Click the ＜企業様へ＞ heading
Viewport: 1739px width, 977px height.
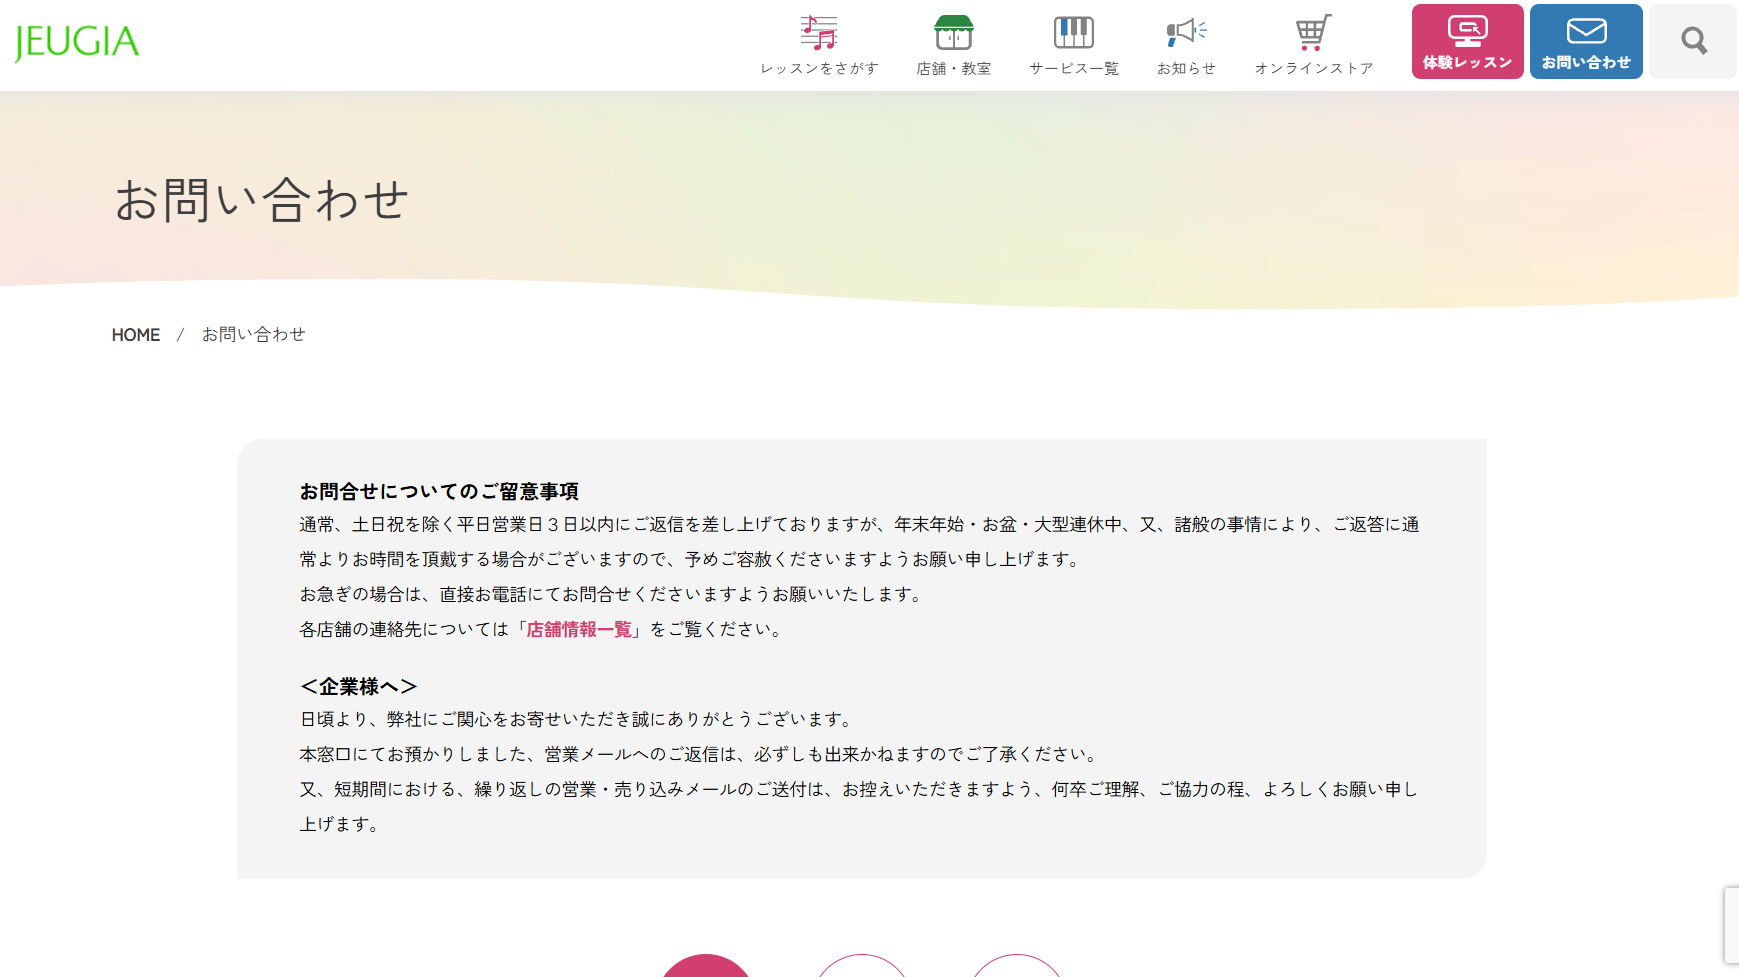358,686
